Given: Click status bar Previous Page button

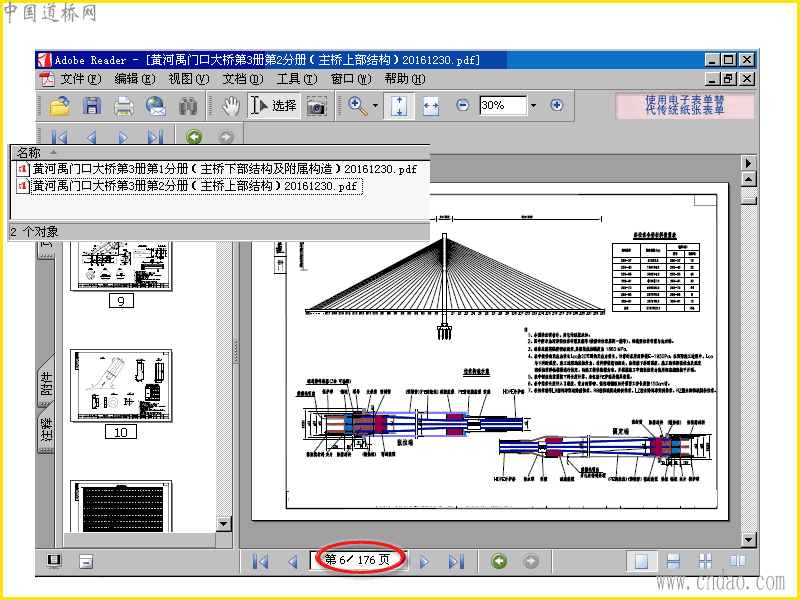Looking at the screenshot, I should [293, 562].
